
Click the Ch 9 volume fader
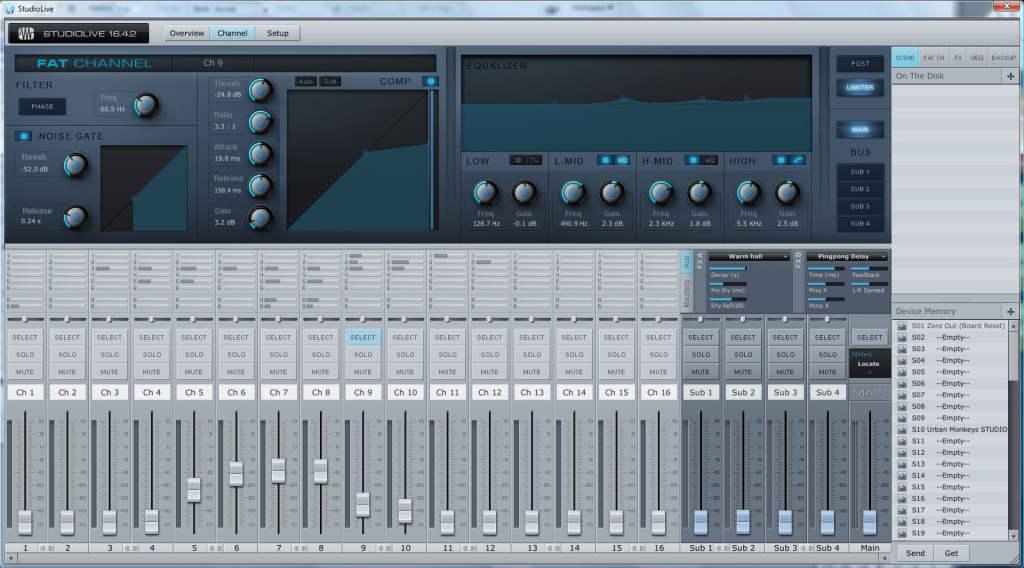click(x=362, y=504)
